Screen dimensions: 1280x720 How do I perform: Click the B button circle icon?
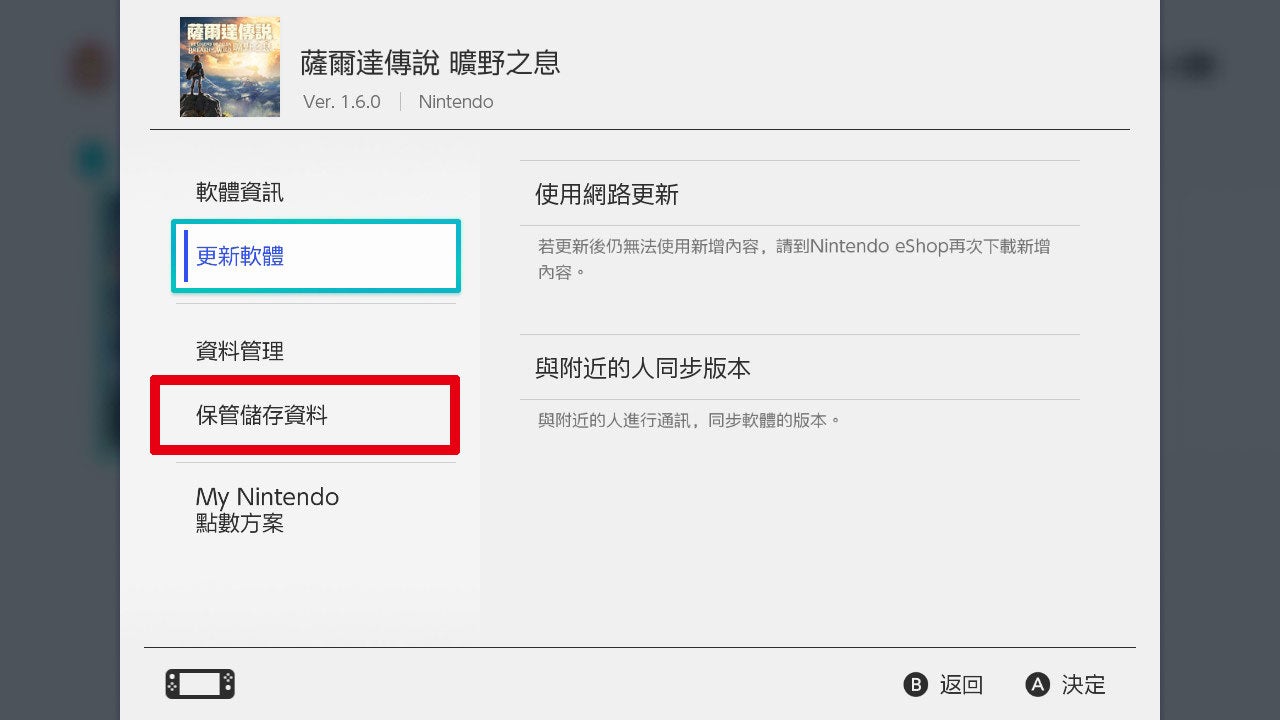916,685
